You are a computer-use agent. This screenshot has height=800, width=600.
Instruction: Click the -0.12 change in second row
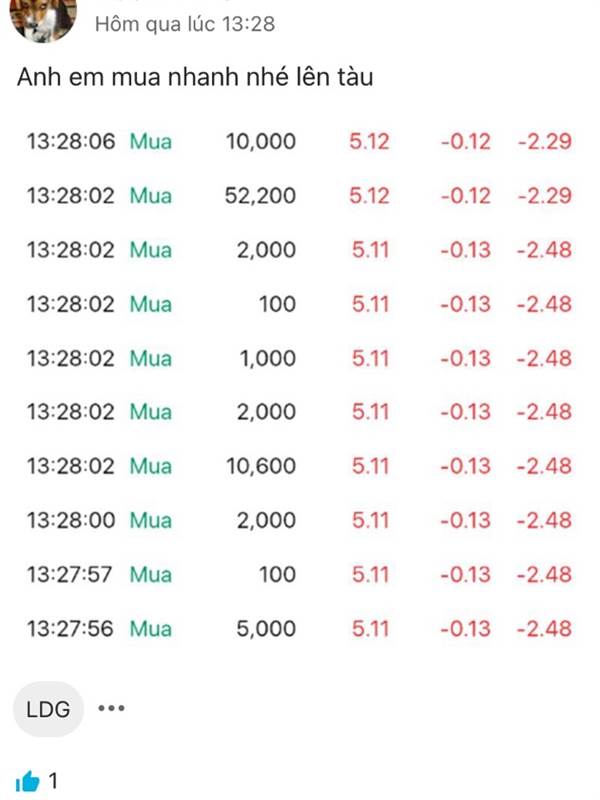click(x=465, y=196)
